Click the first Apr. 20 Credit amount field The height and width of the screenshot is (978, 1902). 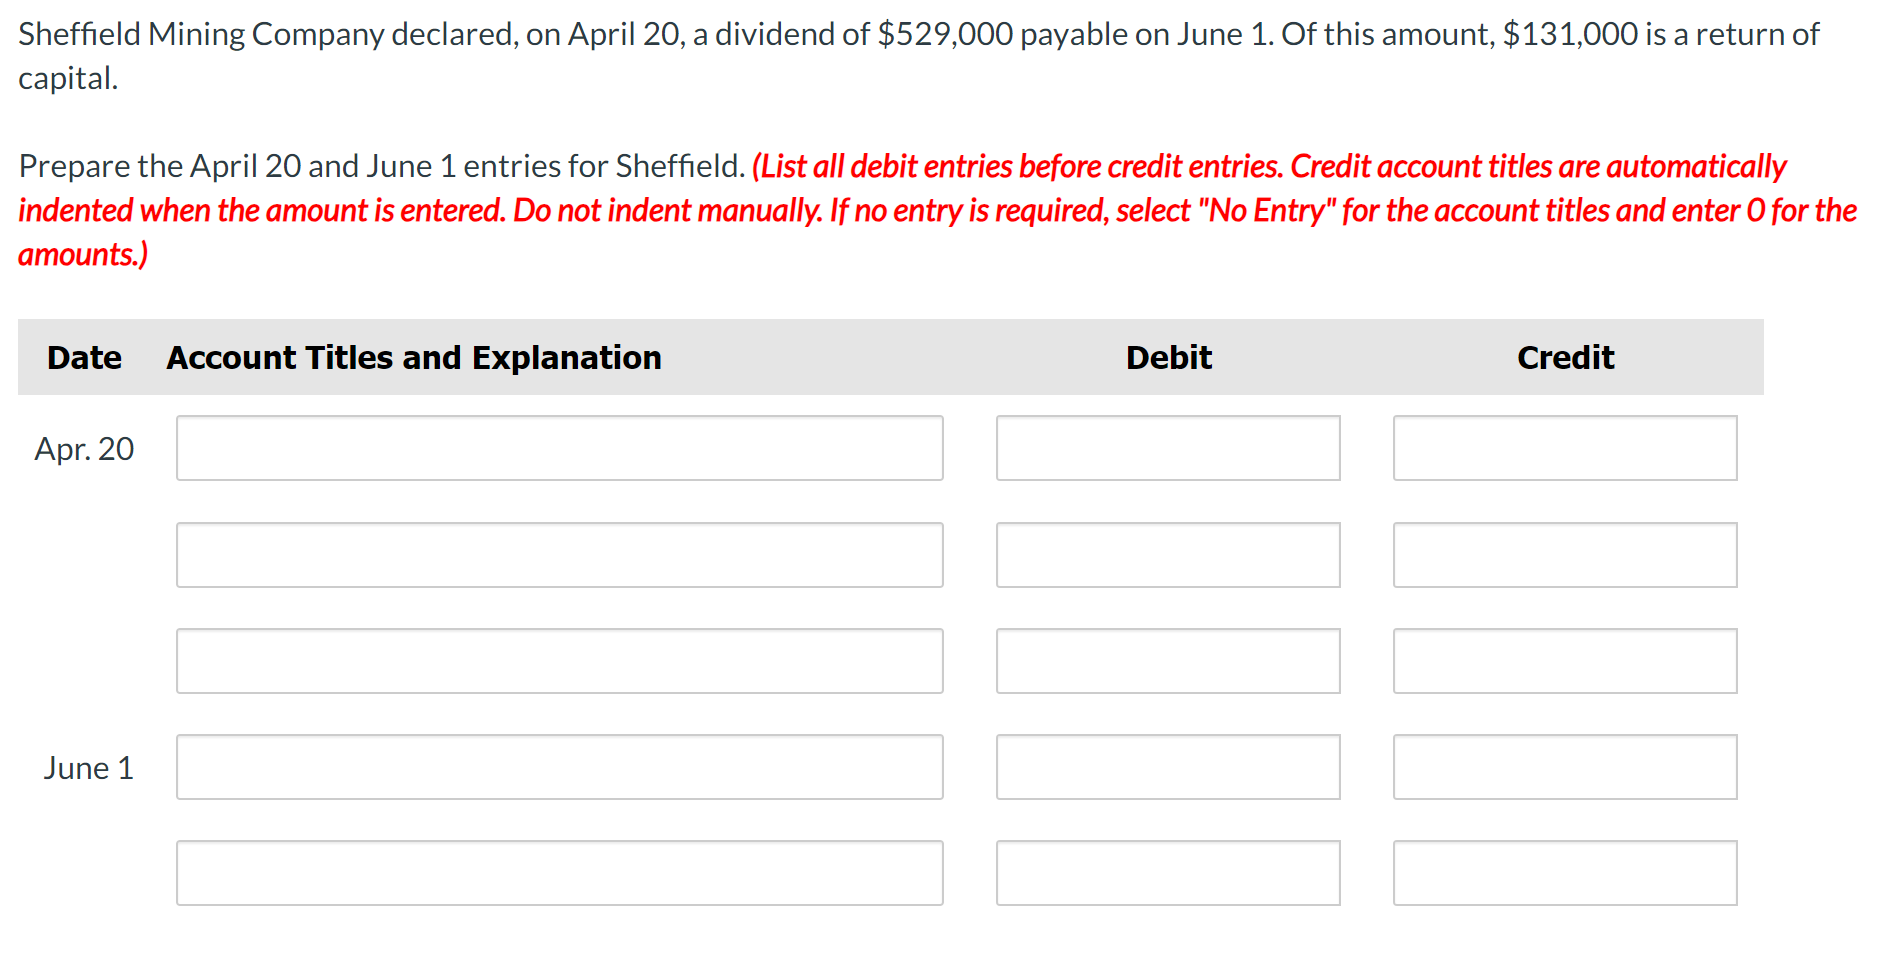tap(1565, 448)
